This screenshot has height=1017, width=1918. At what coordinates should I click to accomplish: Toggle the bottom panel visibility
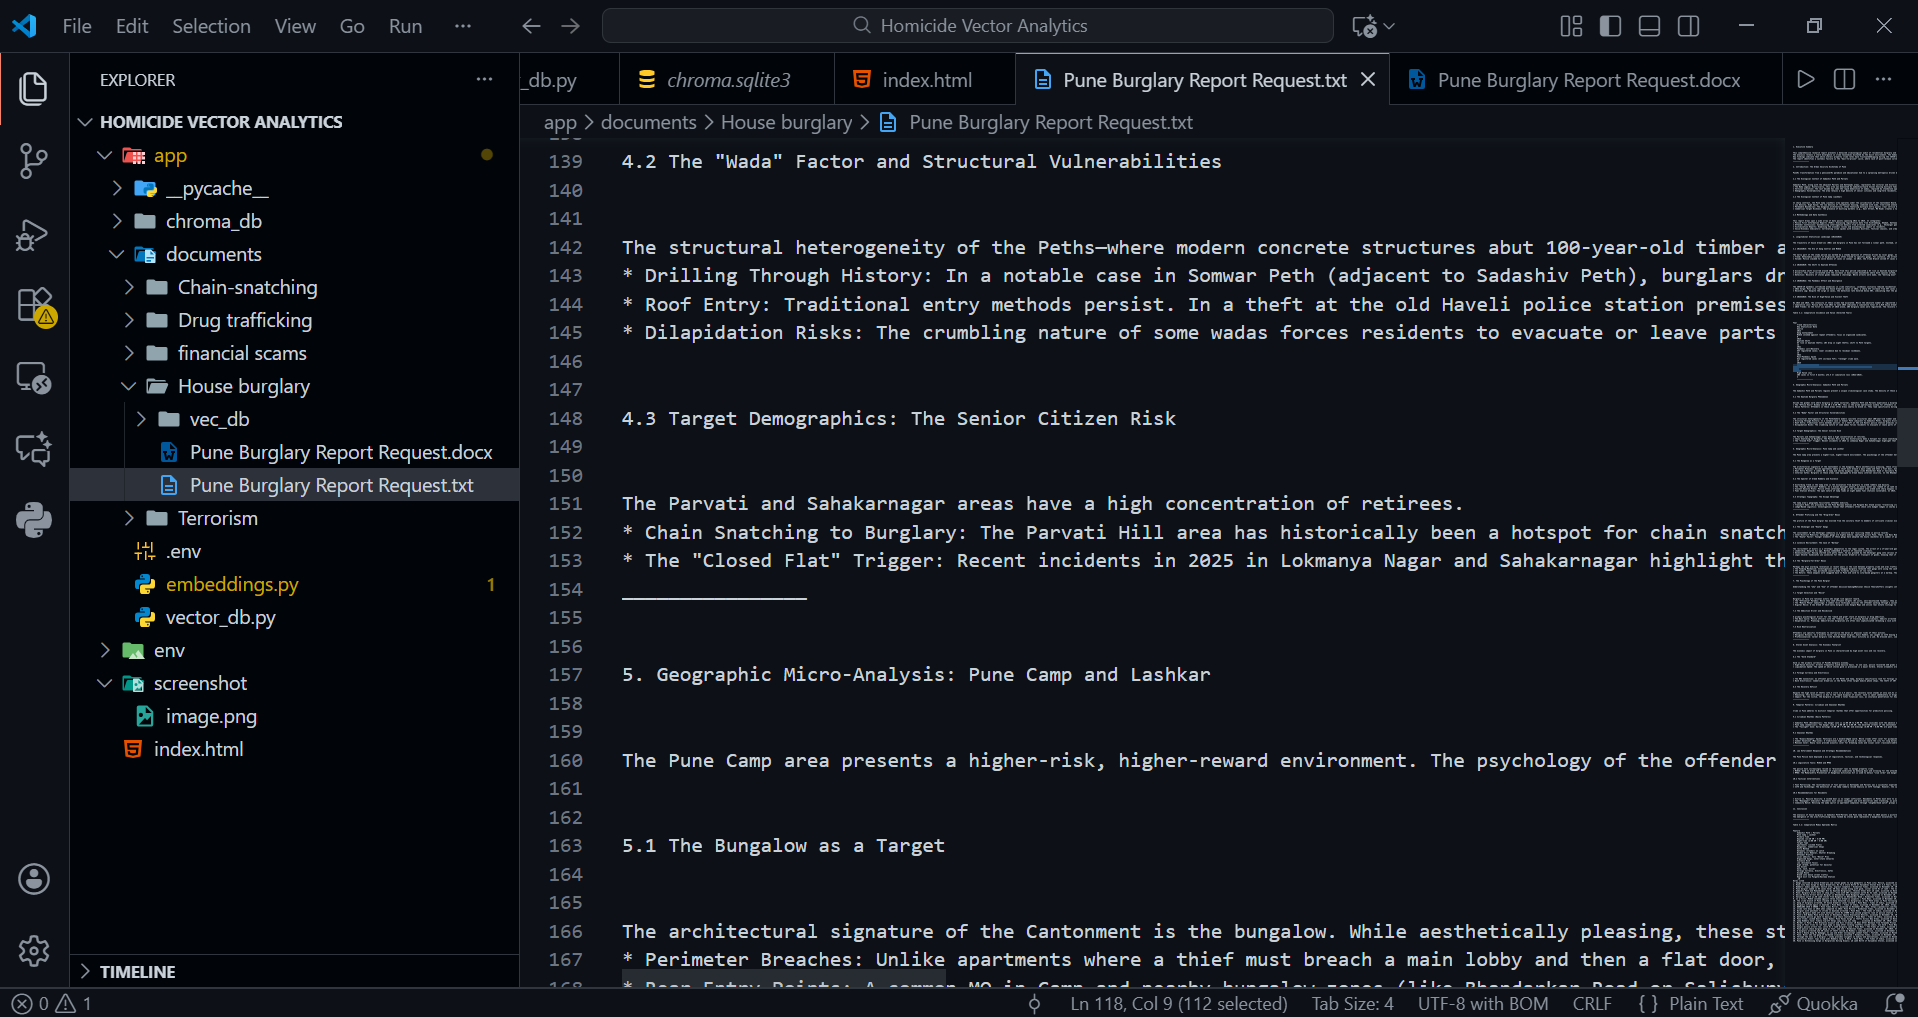click(1649, 26)
